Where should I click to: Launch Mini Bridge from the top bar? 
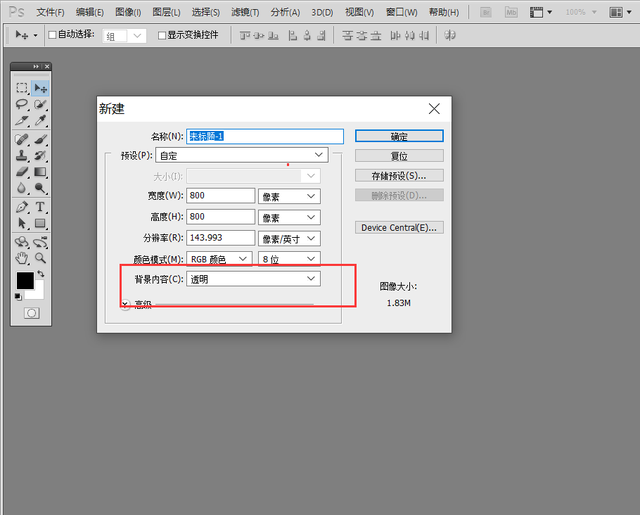pyautogui.click(x=511, y=12)
